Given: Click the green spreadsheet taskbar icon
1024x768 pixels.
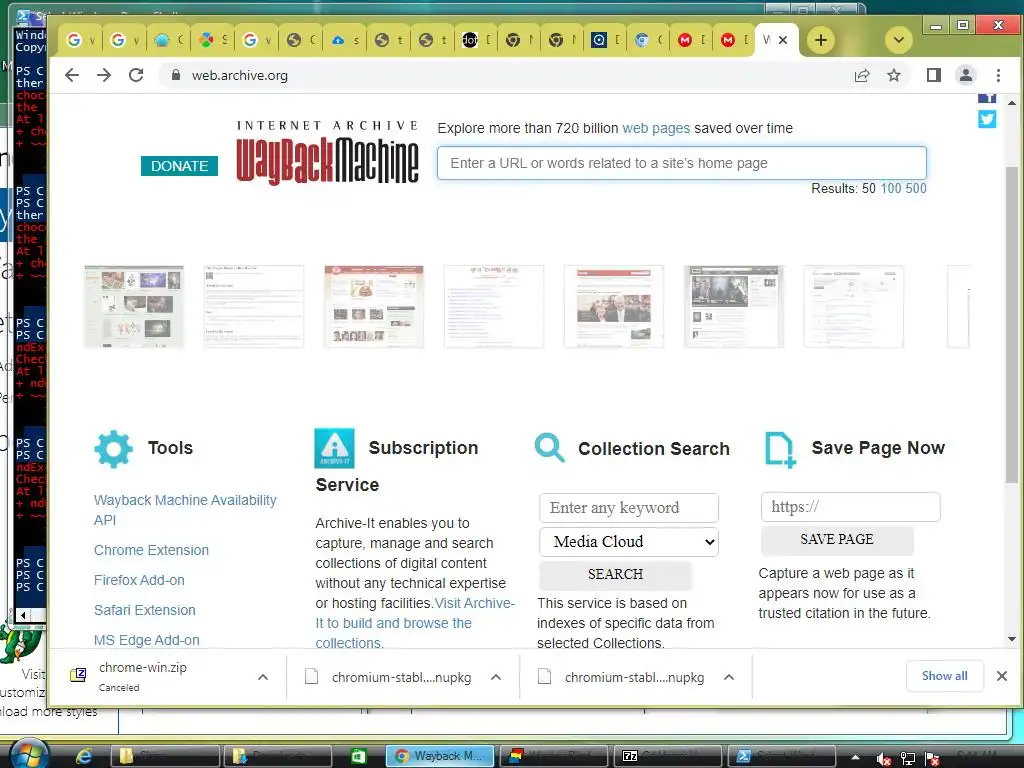Looking at the screenshot, I should point(359,756).
